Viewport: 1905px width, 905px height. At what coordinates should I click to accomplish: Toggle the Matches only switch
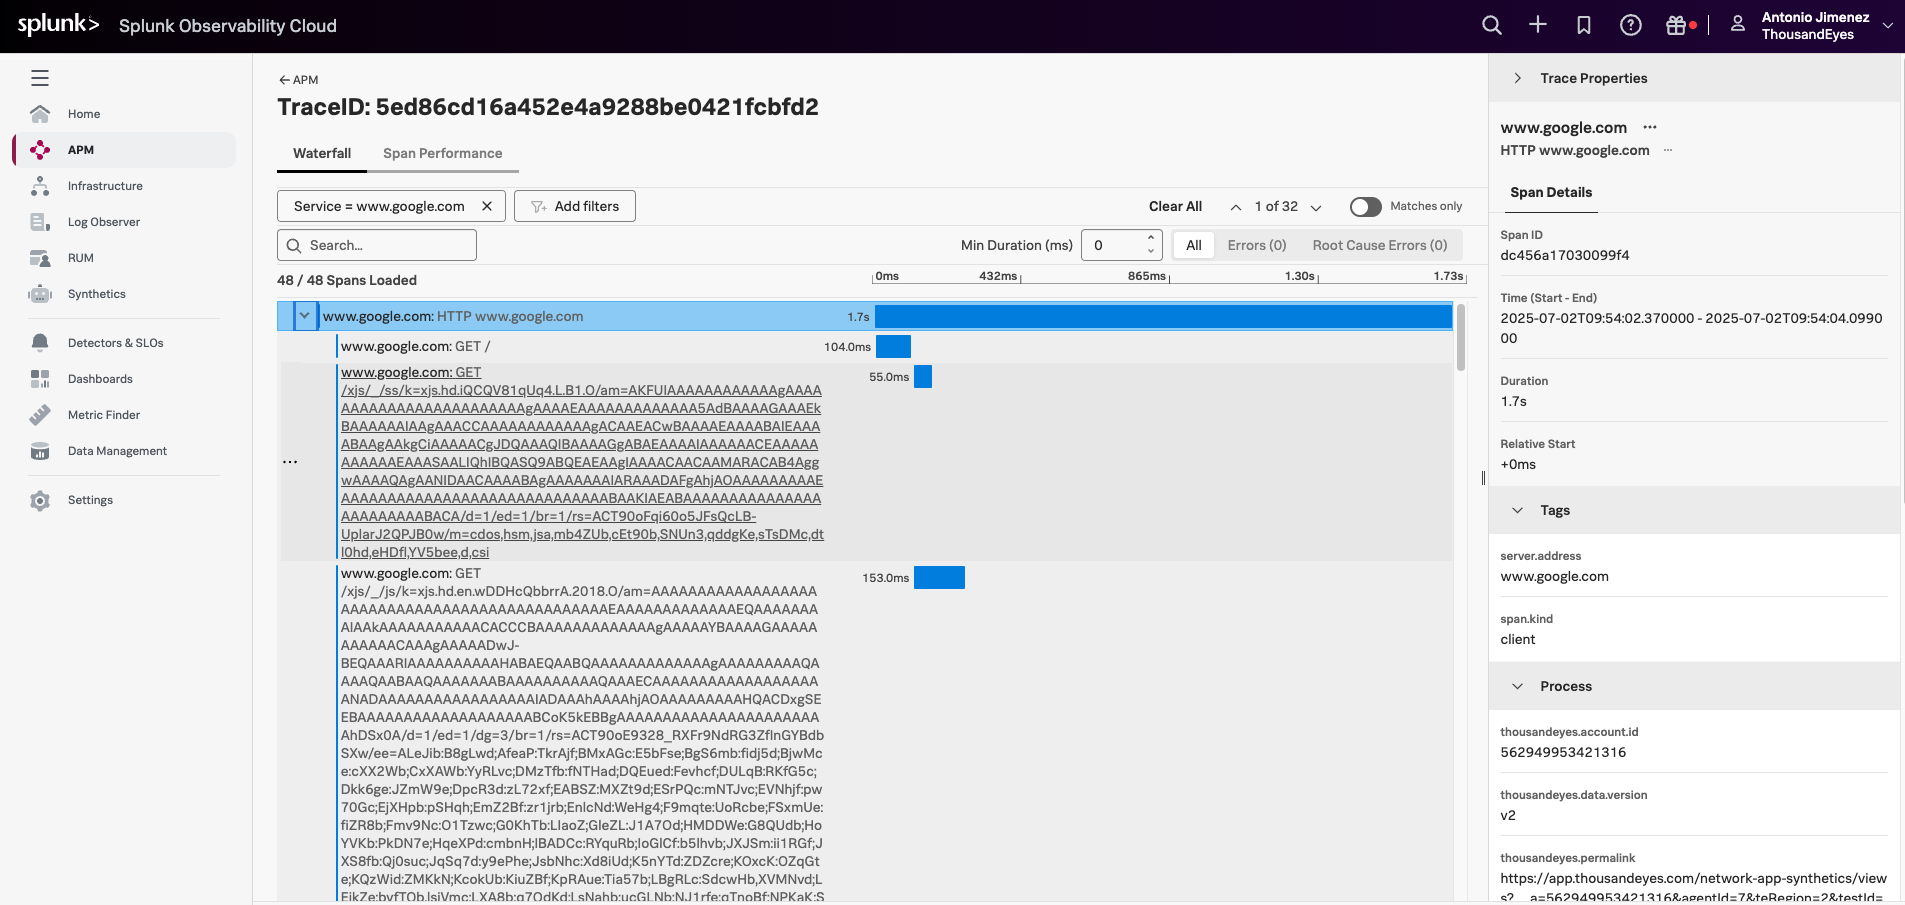coord(1365,206)
